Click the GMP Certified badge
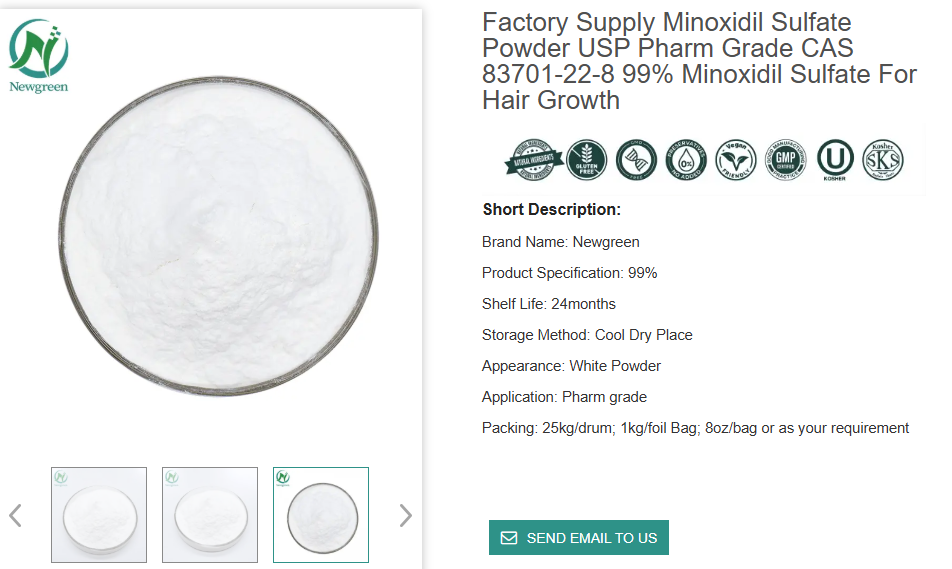The height and width of the screenshot is (569, 952). click(786, 160)
